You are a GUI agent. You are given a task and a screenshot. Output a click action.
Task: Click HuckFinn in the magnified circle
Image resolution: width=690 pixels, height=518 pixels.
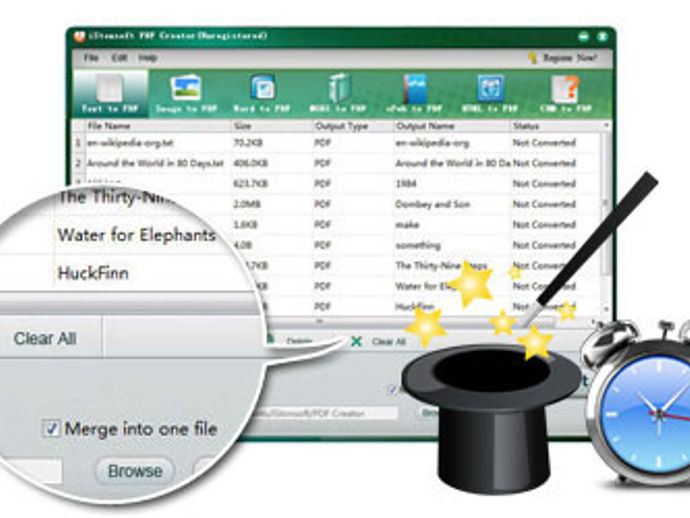(93, 273)
